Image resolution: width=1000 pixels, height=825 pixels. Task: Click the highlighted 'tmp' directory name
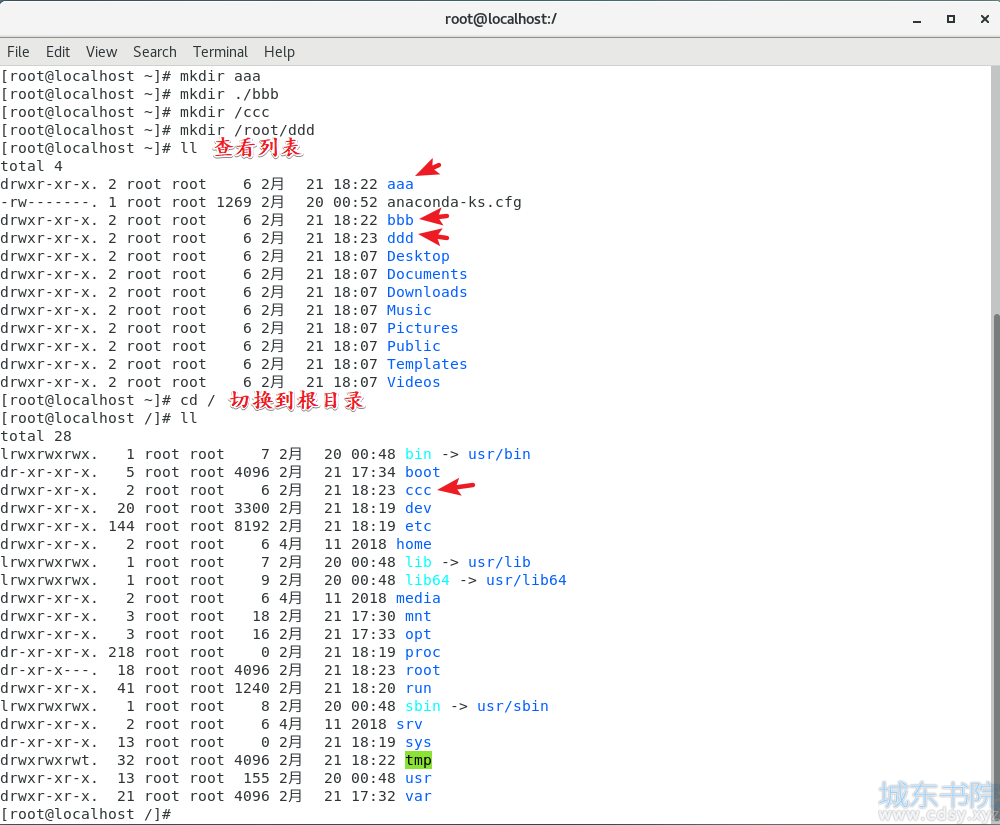coord(418,760)
